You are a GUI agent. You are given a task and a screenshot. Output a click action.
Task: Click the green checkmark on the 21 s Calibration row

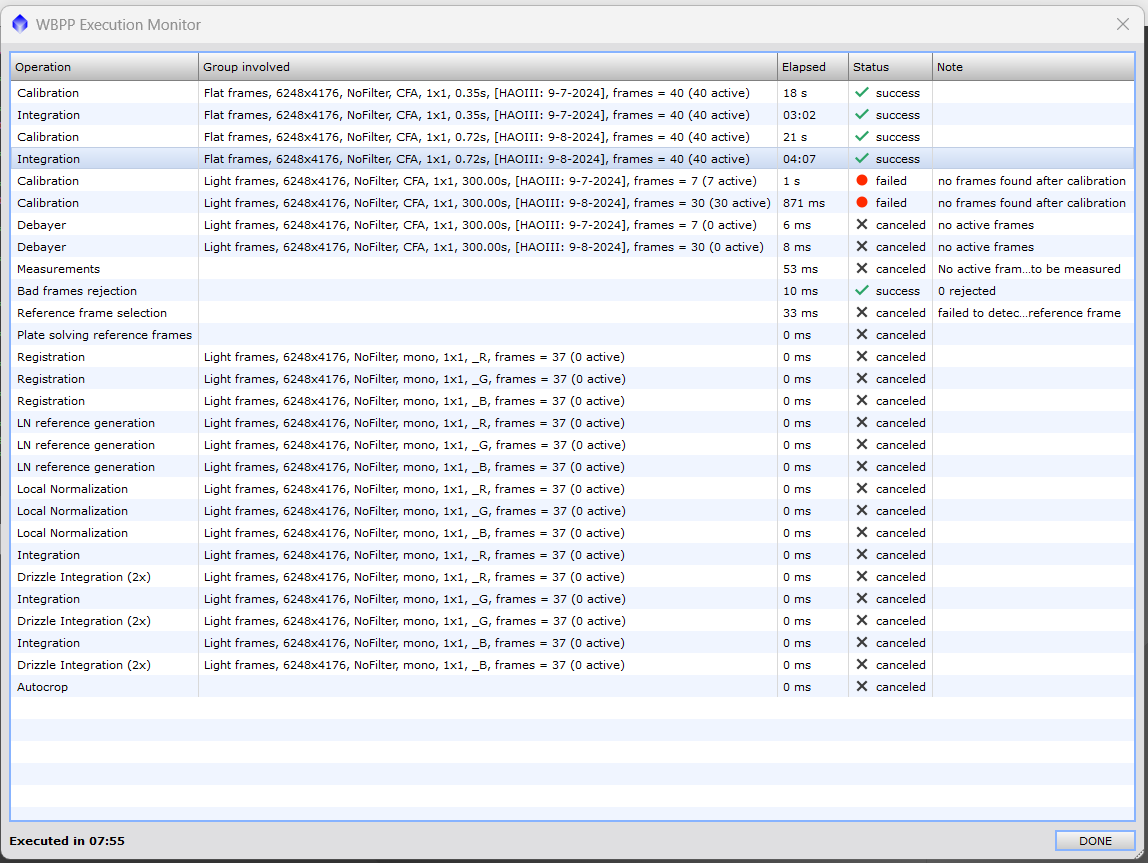tap(862, 136)
